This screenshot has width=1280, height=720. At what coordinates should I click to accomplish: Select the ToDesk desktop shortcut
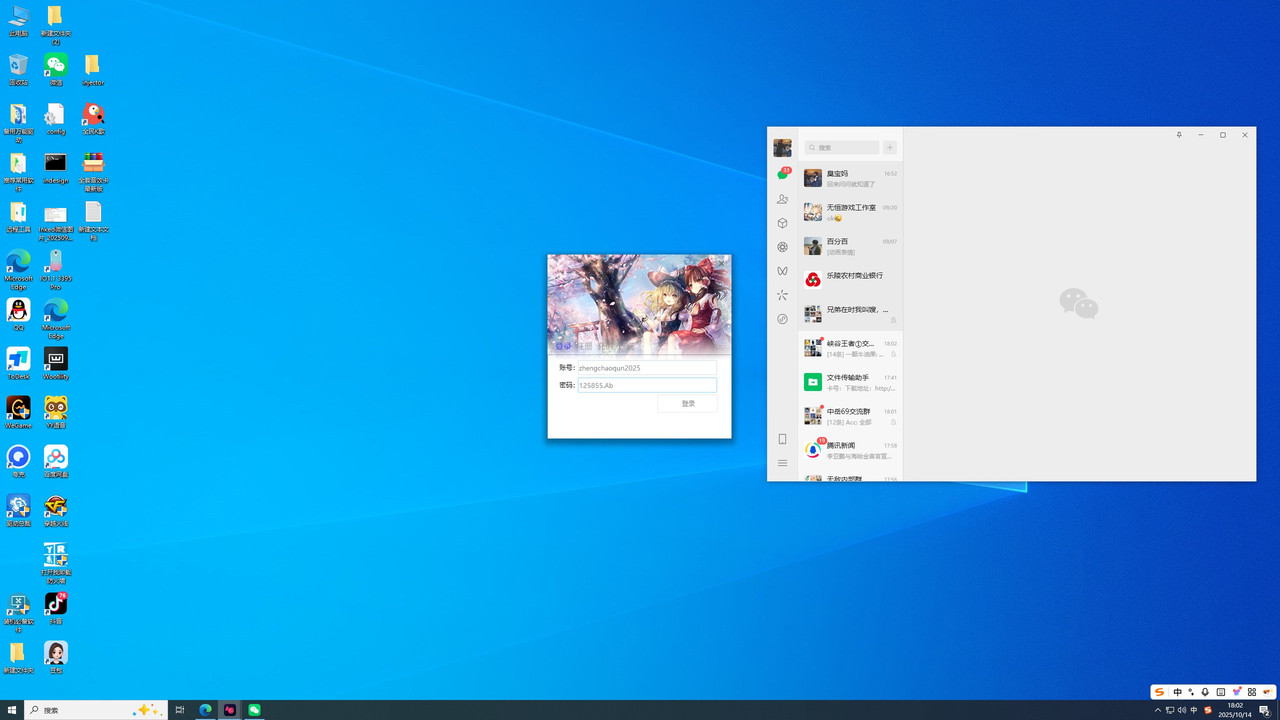[18, 363]
